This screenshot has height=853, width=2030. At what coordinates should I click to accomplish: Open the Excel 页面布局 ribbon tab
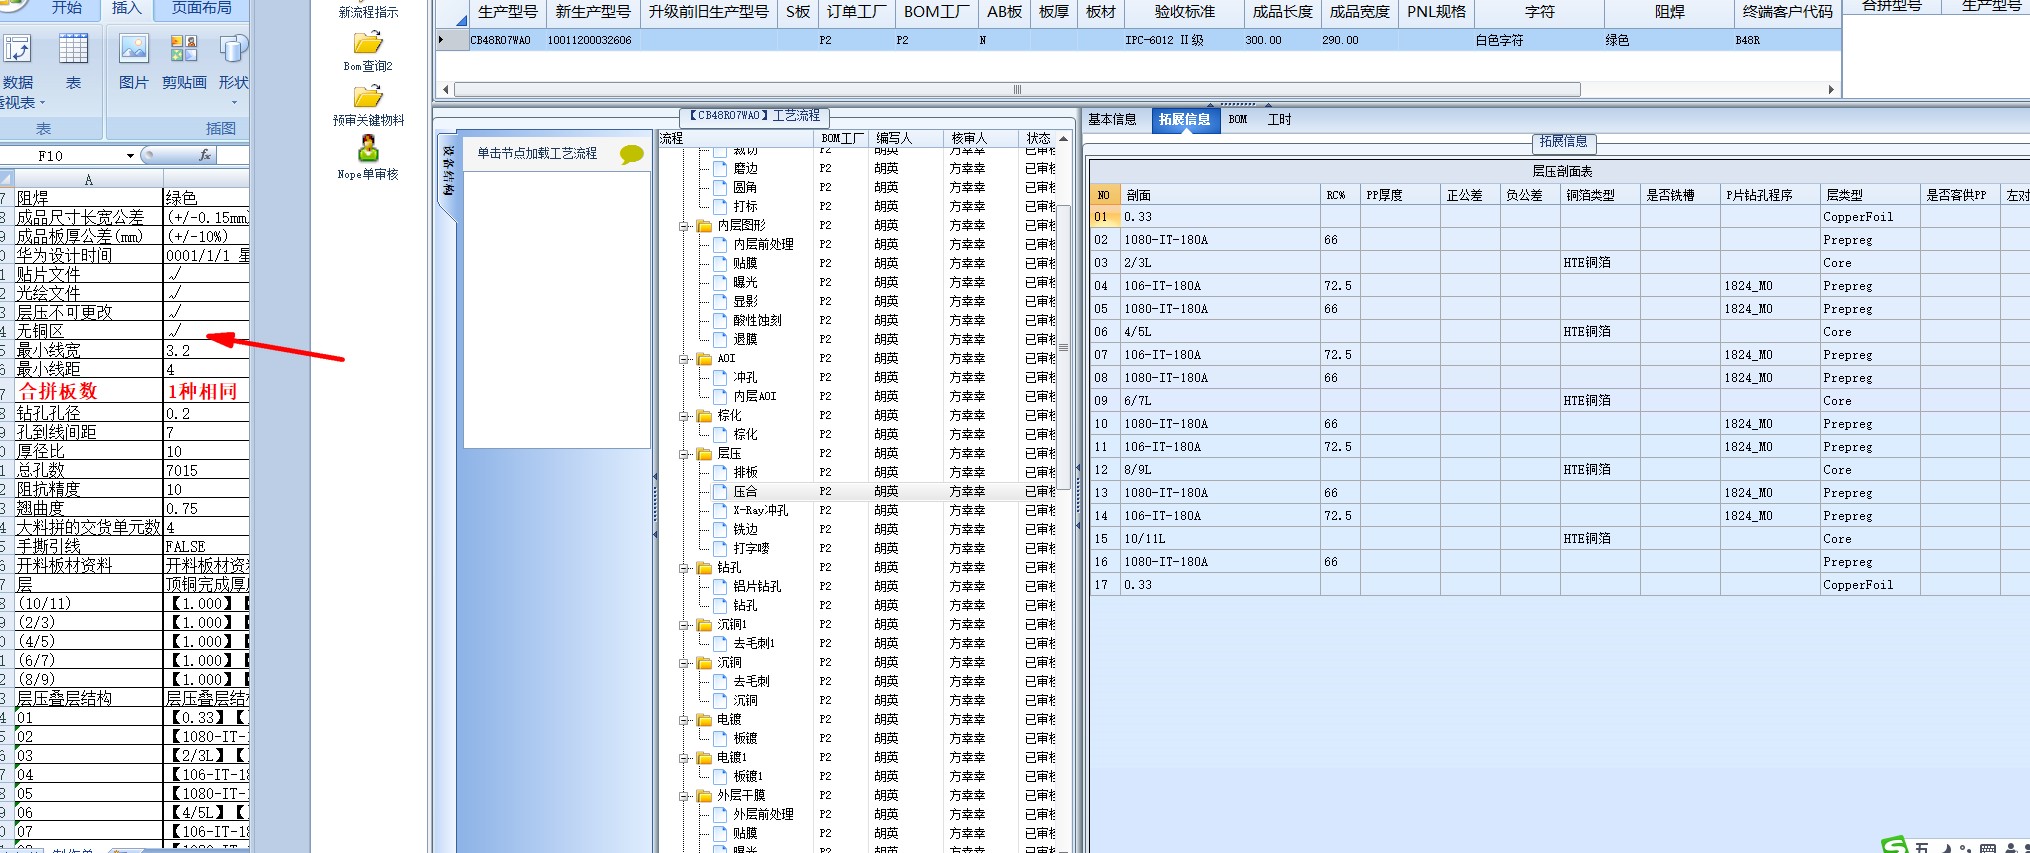202,9
